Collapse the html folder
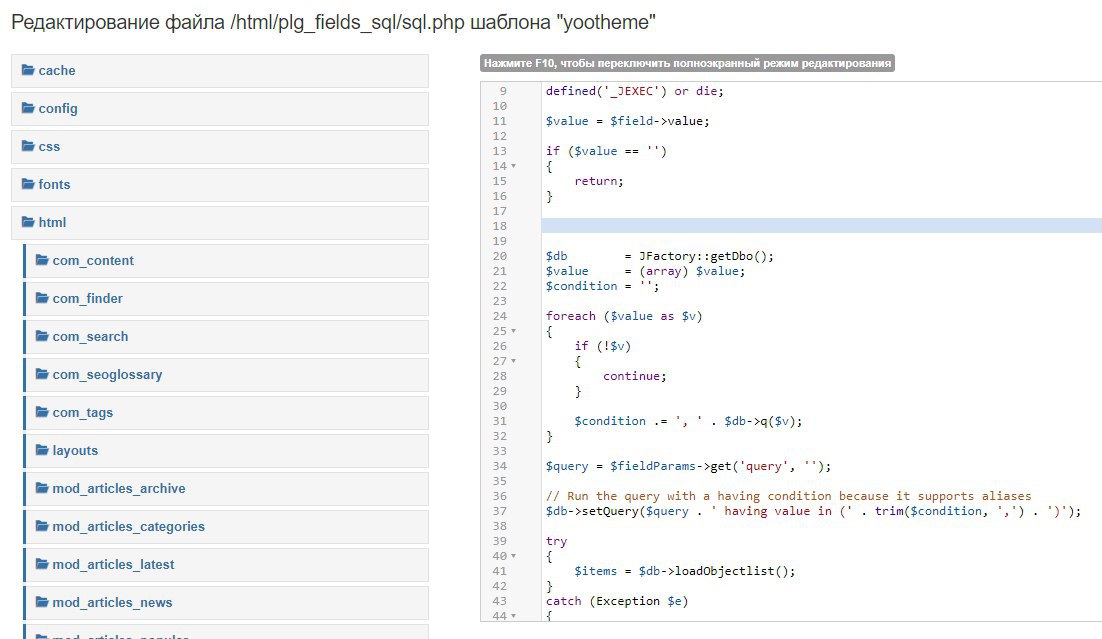 [x=220, y=222]
